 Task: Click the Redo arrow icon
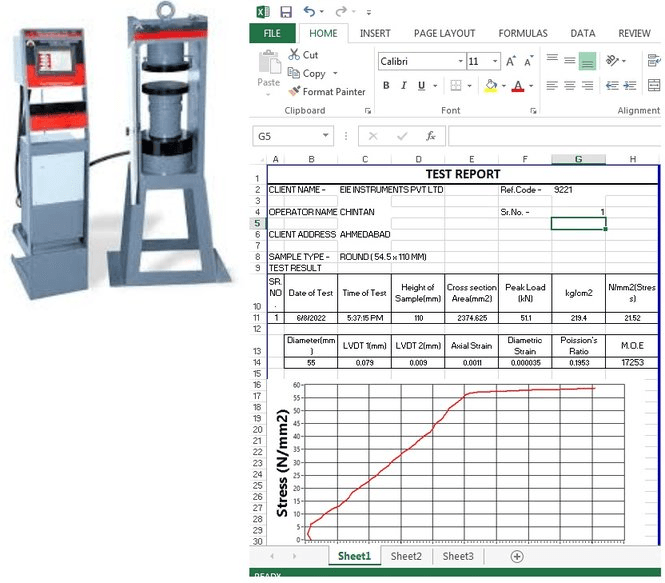click(341, 11)
